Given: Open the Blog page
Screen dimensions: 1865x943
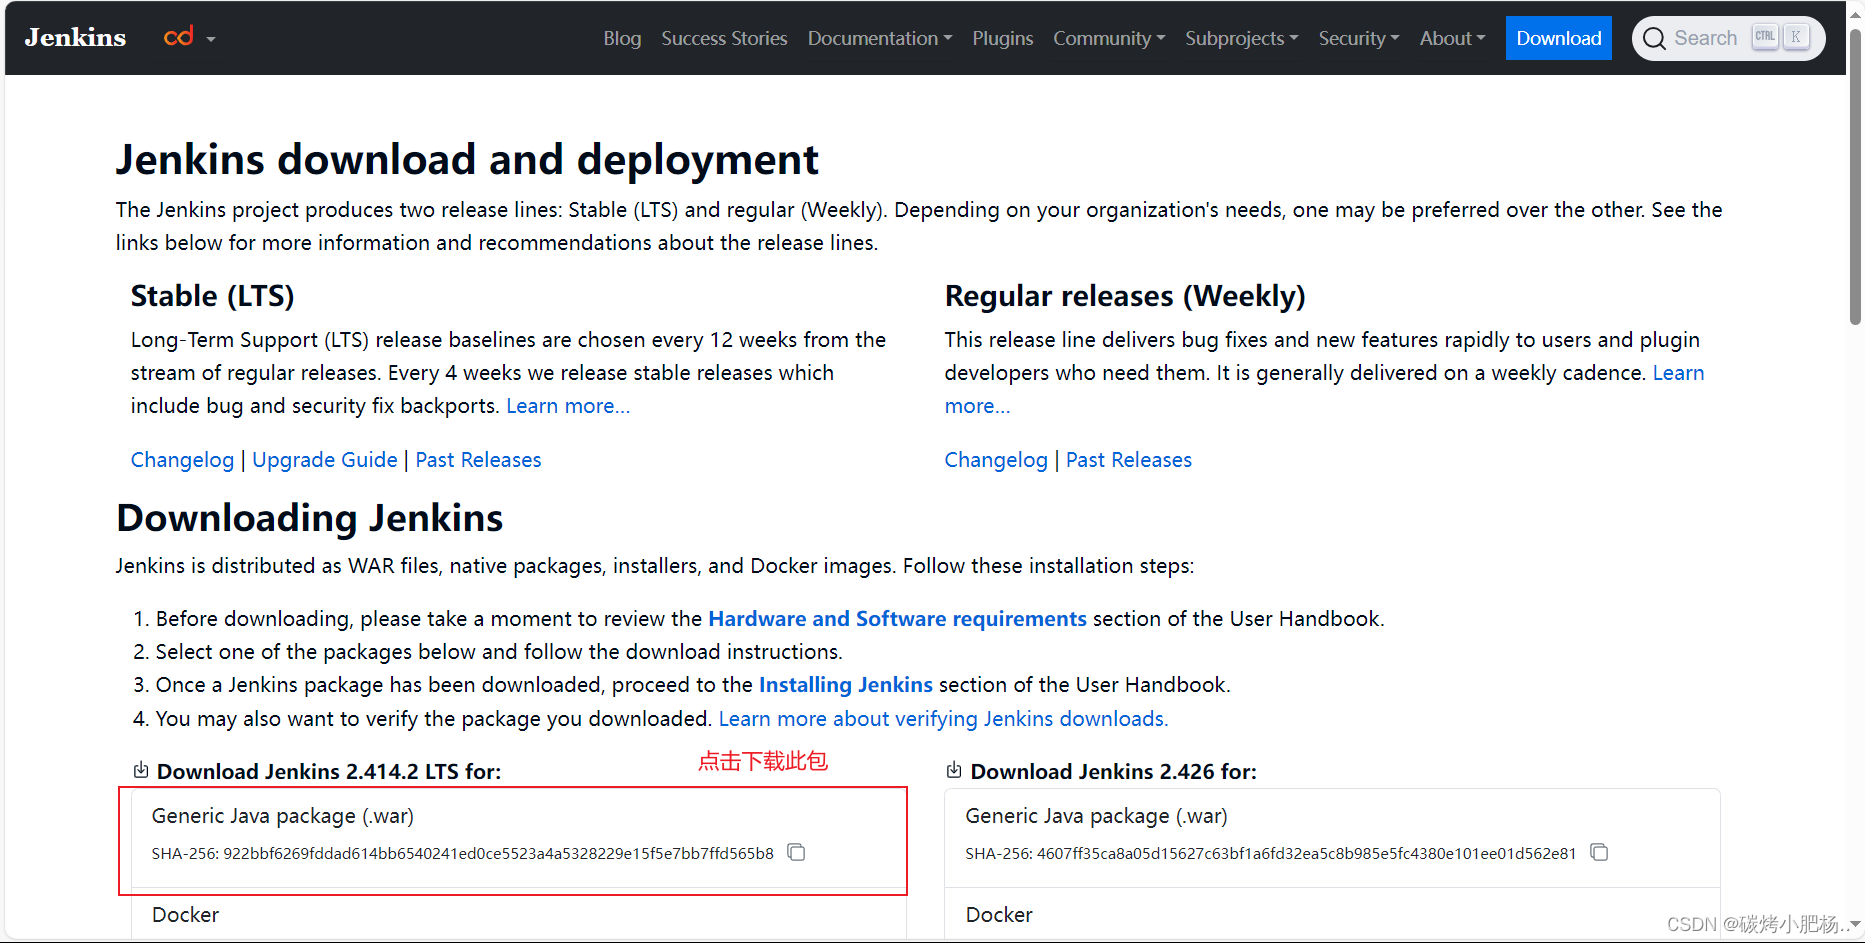Looking at the screenshot, I should pos(622,38).
